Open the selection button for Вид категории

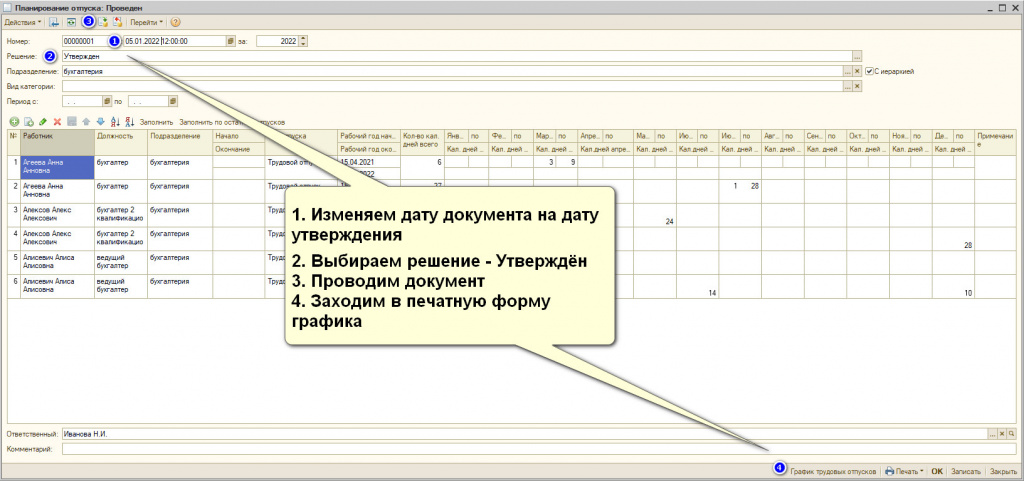point(848,86)
